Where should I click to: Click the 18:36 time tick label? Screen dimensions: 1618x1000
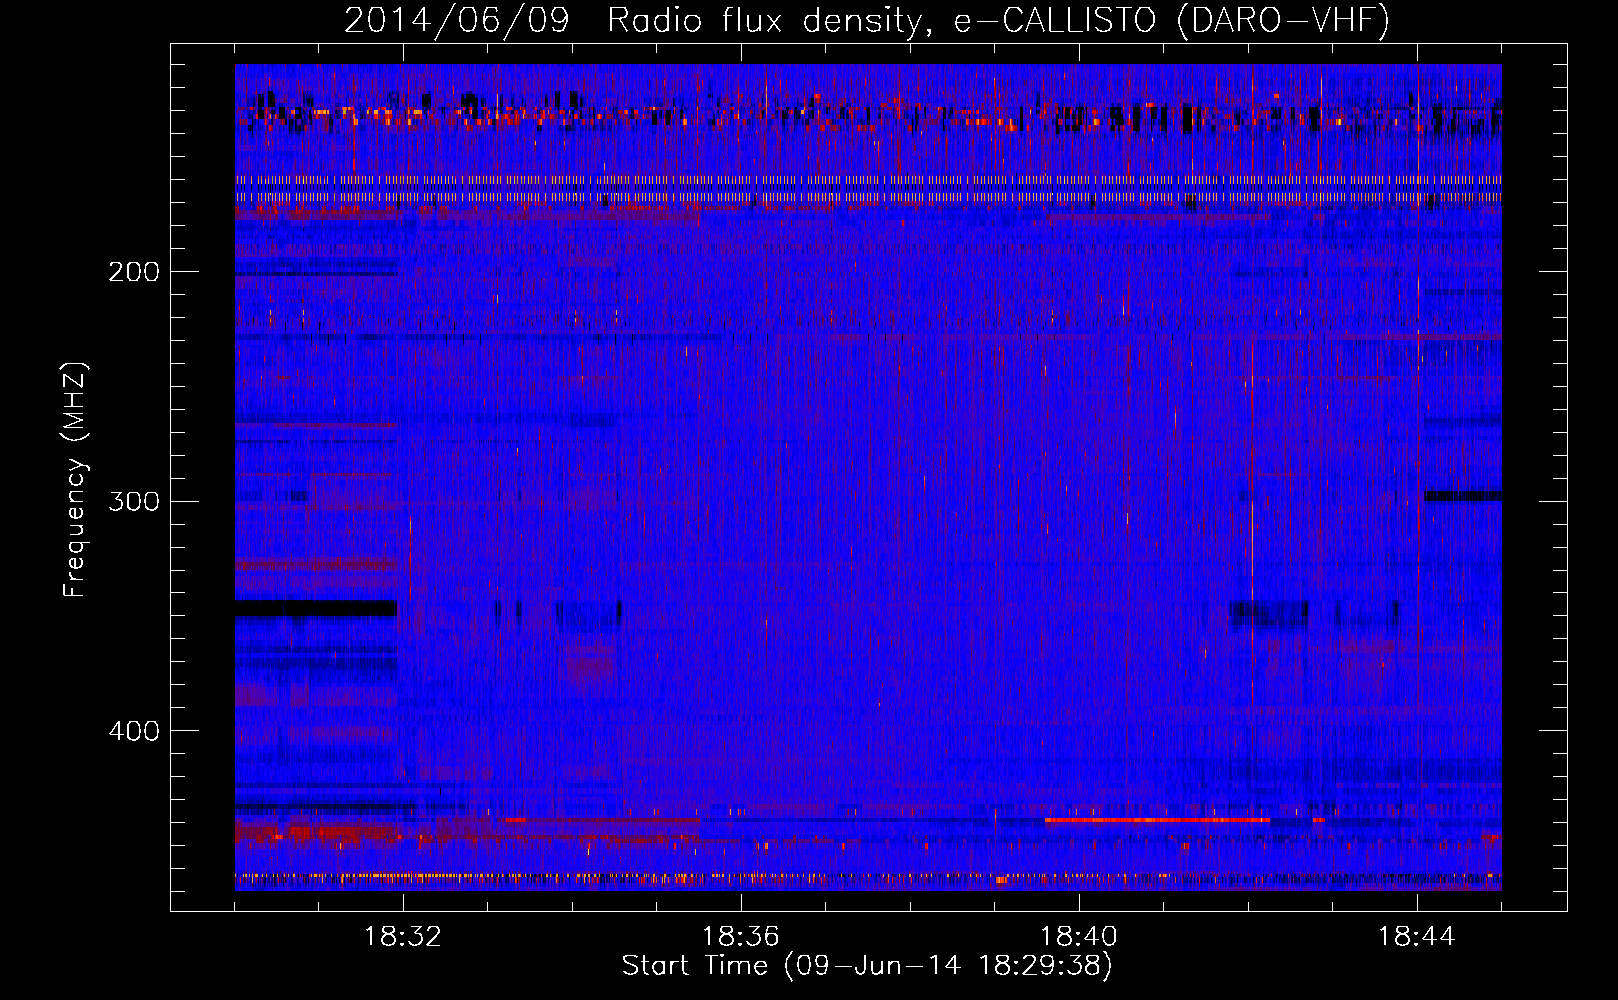(741, 937)
